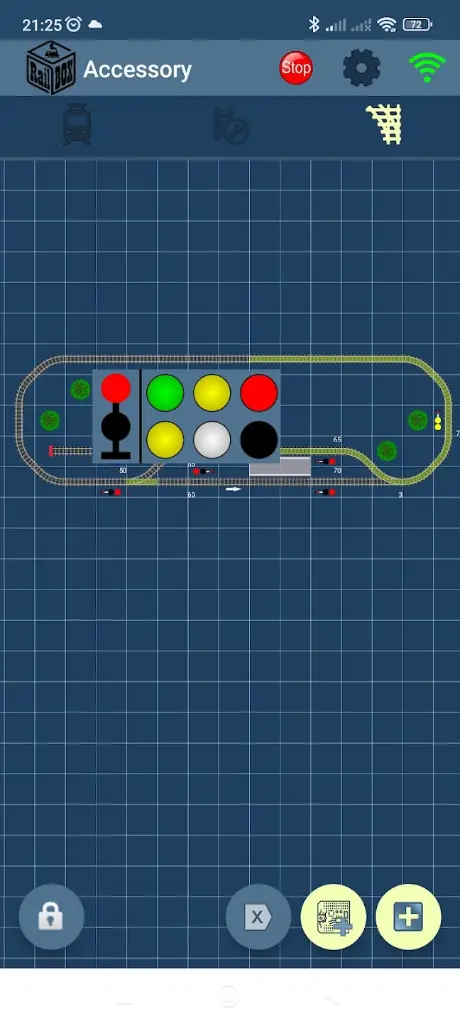Tap the yellow signal on right track curve

click(x=438, y=421)
